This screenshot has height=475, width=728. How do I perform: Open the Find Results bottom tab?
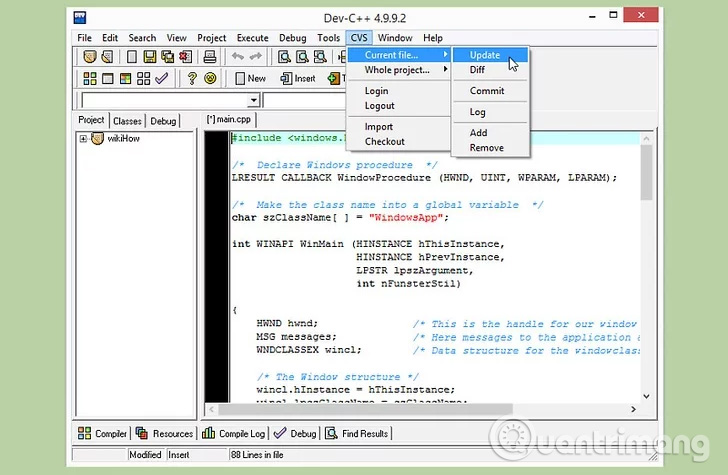pos(357,434)
